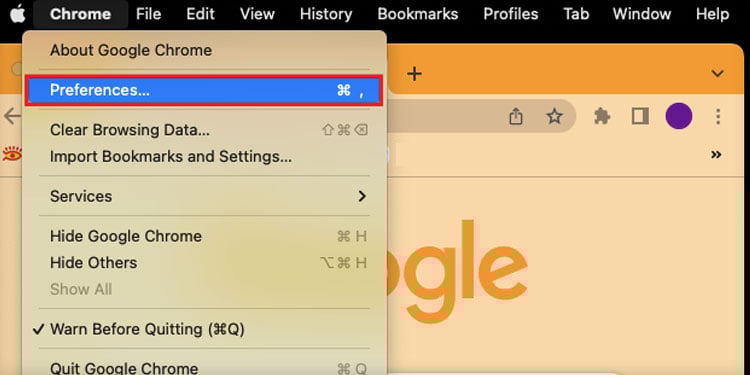Open the Help menu
Screen dimensions: 750x375
point(712,14)
